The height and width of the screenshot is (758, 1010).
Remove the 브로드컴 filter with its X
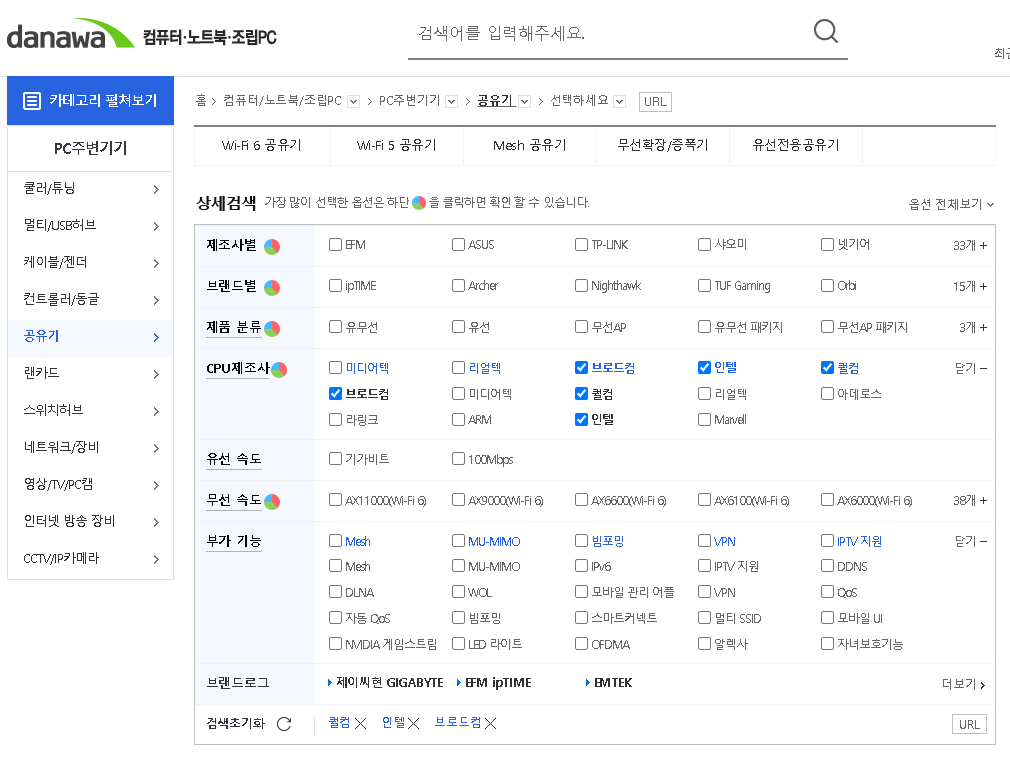click(491, 724)
